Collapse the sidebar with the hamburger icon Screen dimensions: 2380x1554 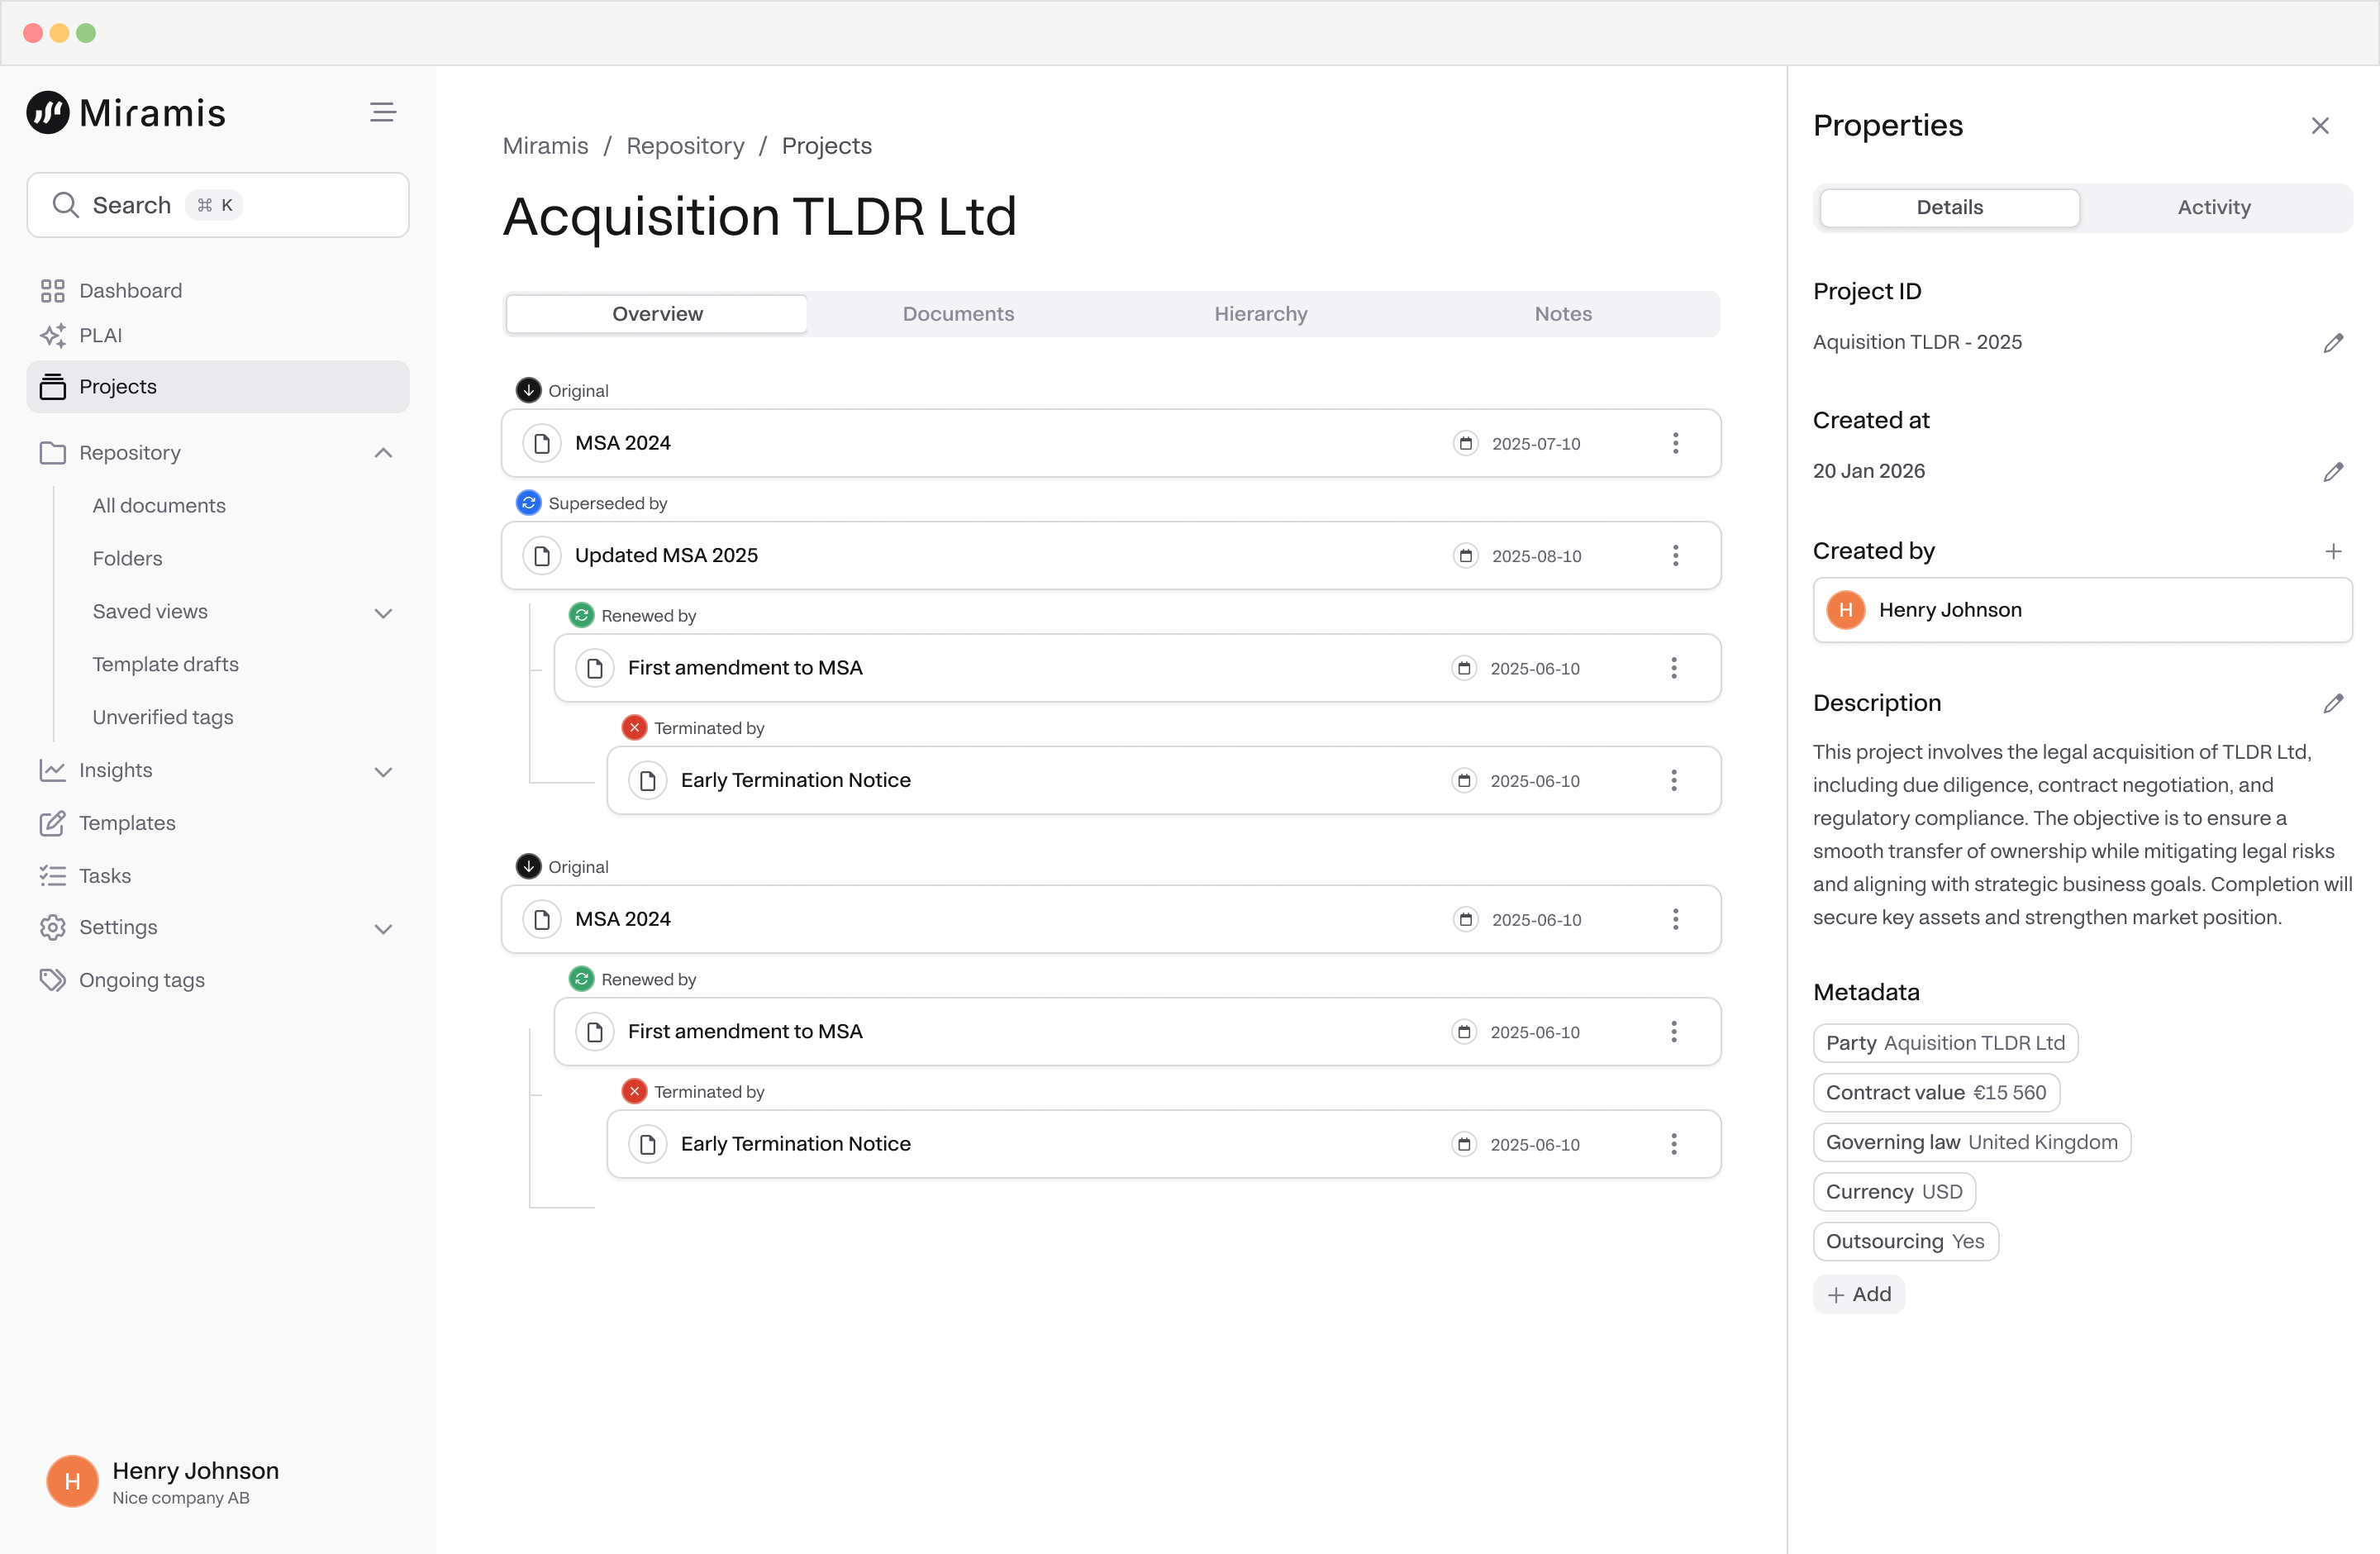[382, 112]
